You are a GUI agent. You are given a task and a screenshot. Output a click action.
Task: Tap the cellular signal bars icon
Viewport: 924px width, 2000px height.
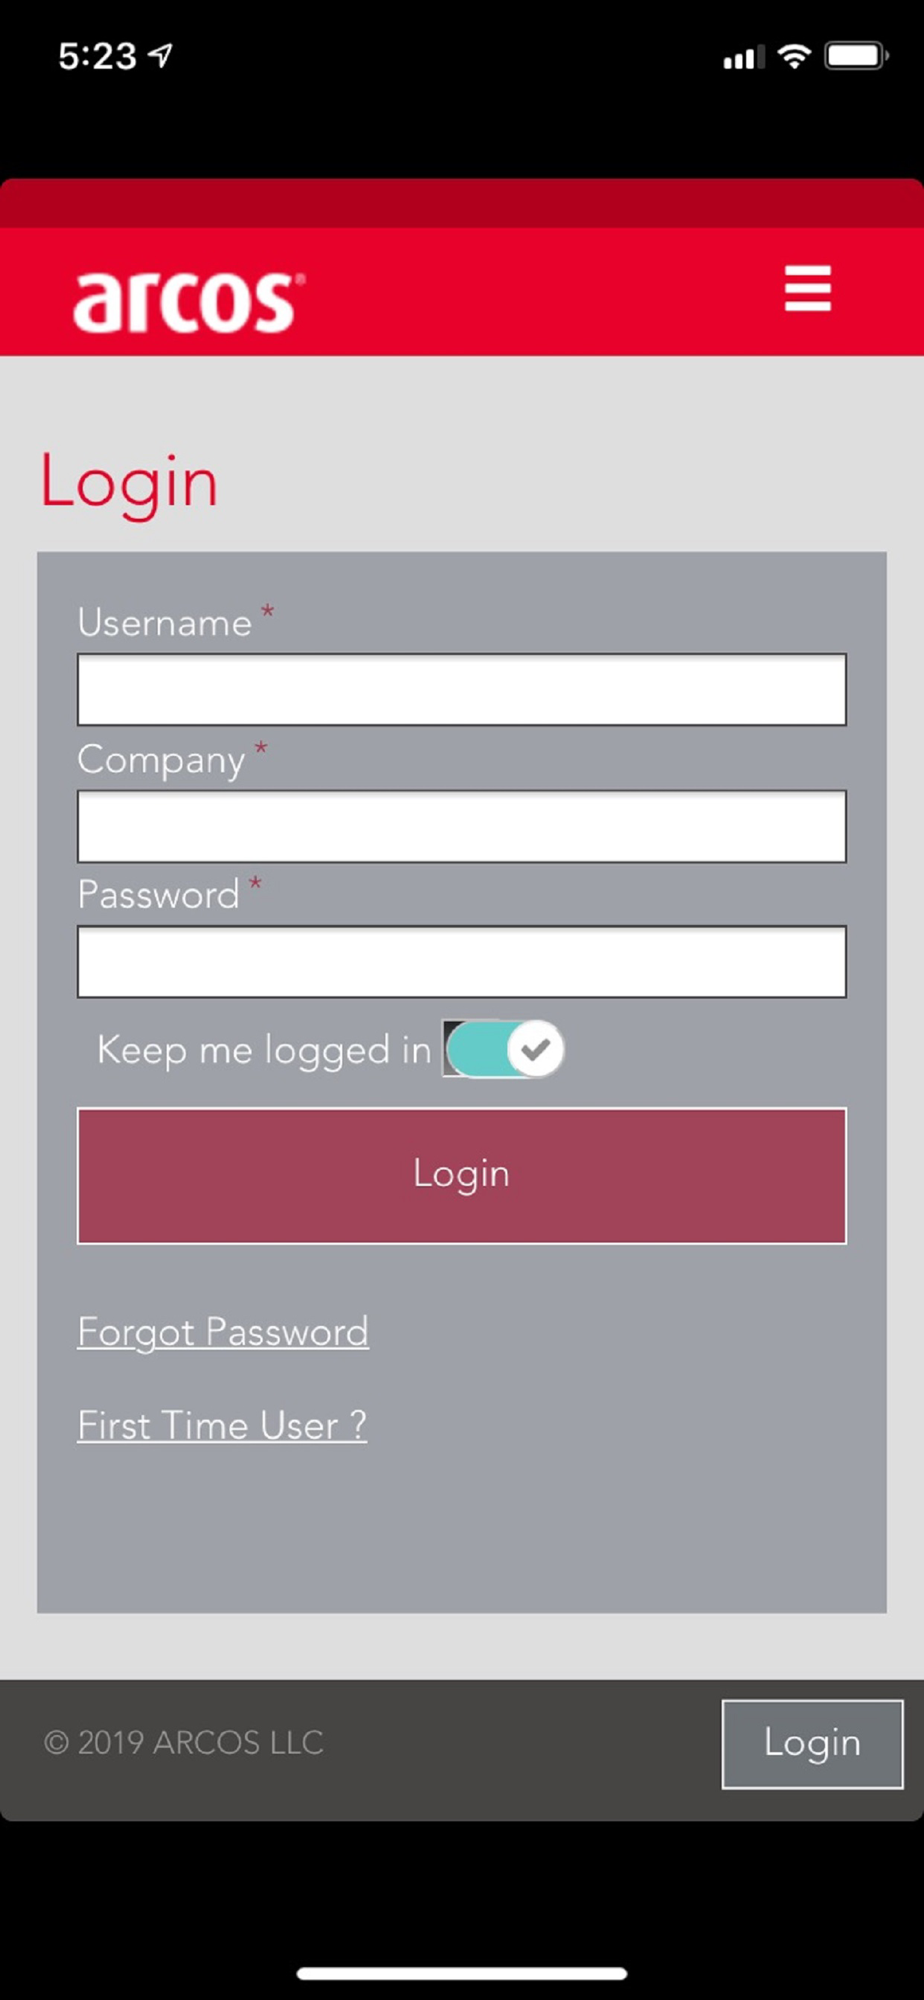coord(744,58)
